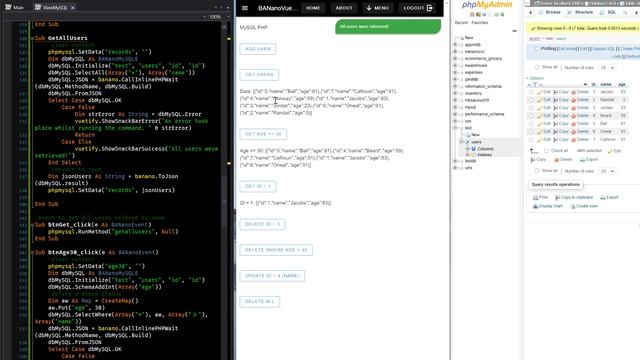
Task: Click the GET AGE >= 30 button
Action: pos(263,134)
